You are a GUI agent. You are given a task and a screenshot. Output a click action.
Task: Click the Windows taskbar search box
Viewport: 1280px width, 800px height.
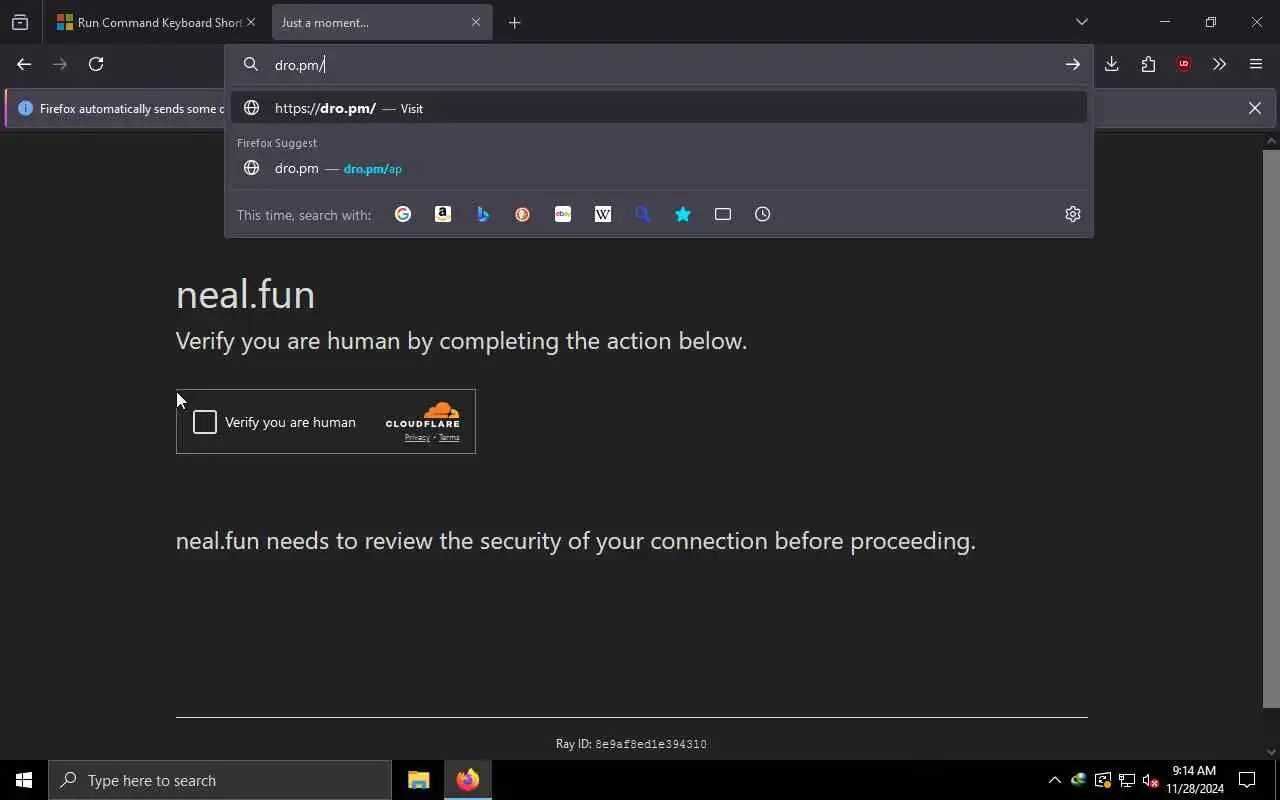pyautogui.click(x=220, y=780)
